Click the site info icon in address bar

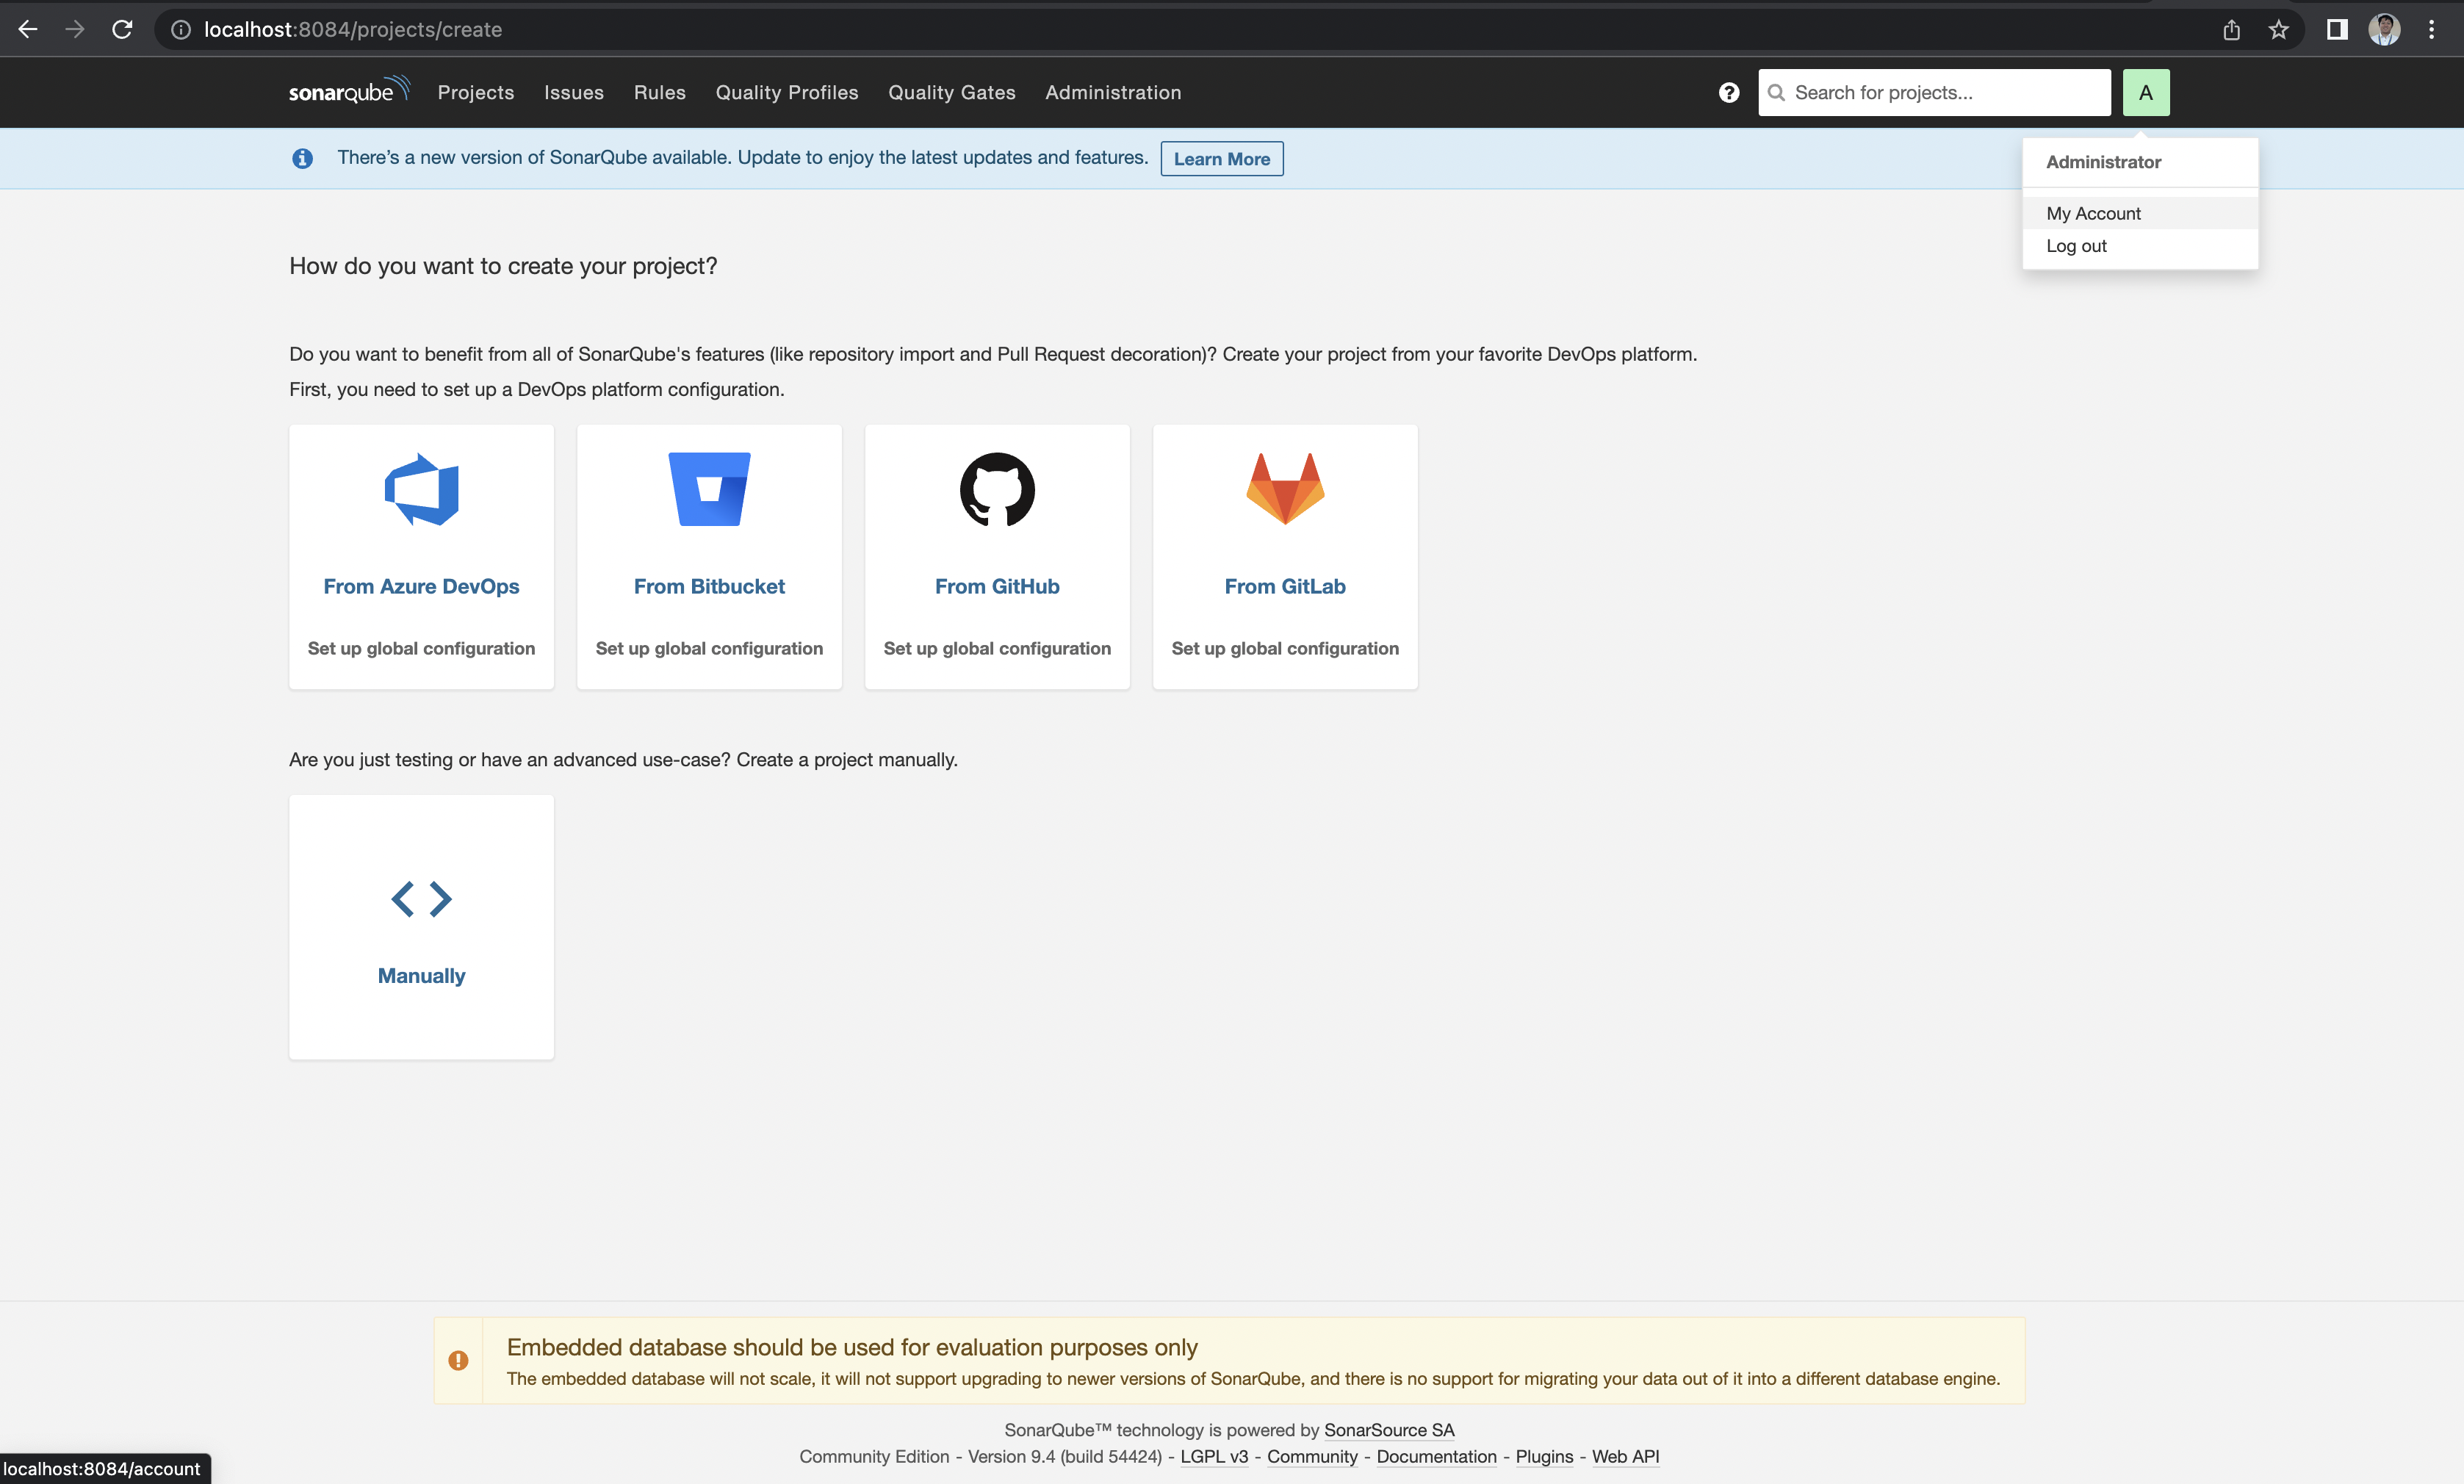(x=181, y=29)
